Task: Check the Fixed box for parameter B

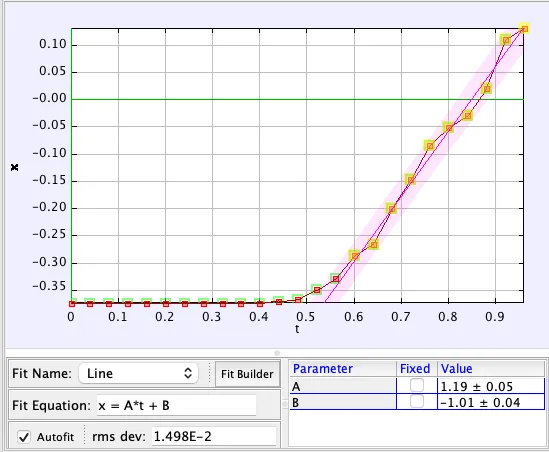Action: click(x=417, y=402)
